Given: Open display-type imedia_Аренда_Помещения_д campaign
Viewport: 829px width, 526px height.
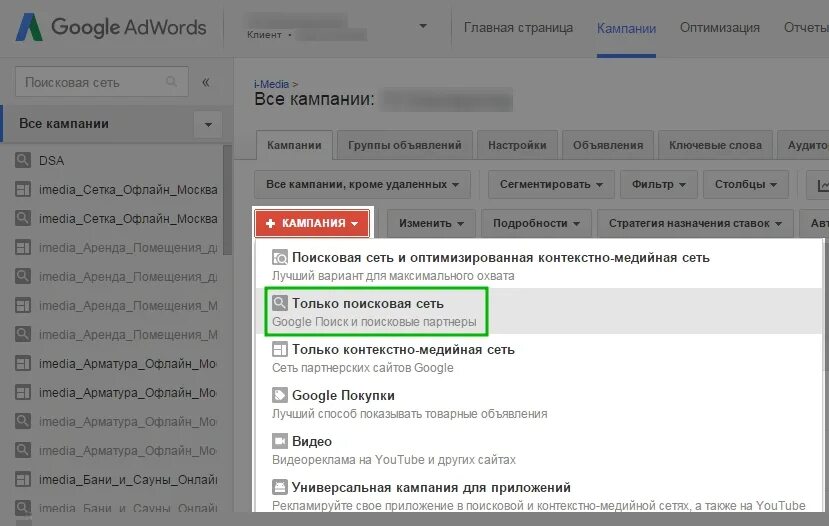Looking at the screenshot, I should point(128,248).
